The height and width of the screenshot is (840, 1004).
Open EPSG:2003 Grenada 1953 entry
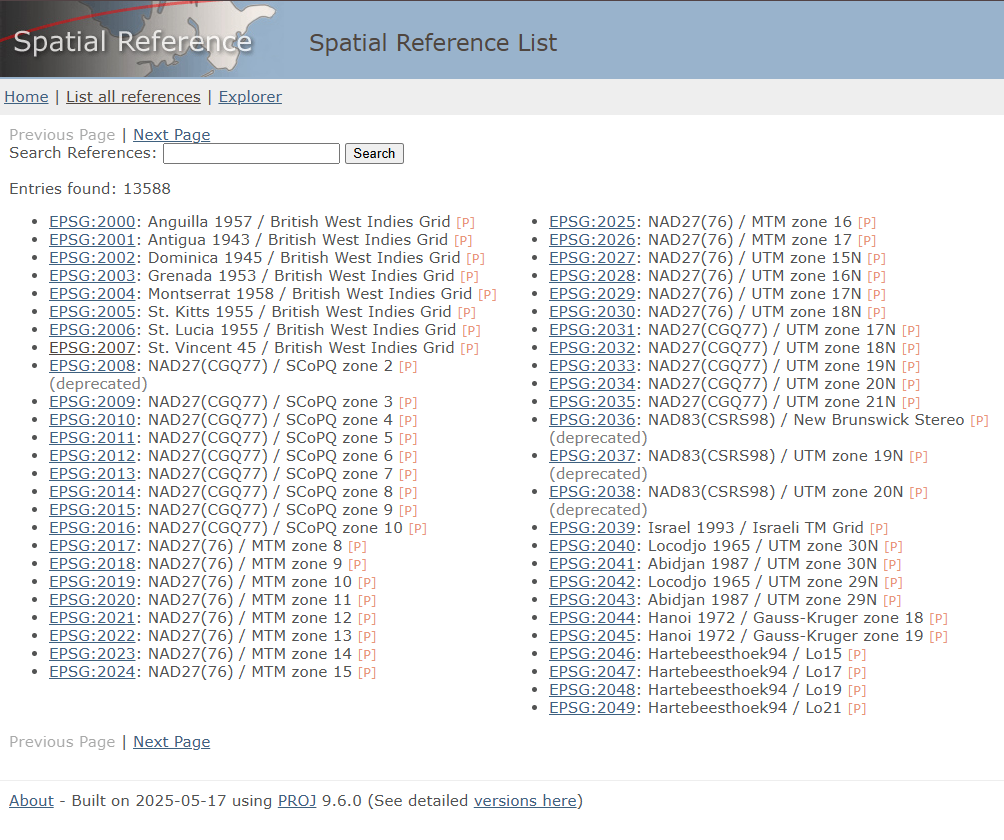92,276
